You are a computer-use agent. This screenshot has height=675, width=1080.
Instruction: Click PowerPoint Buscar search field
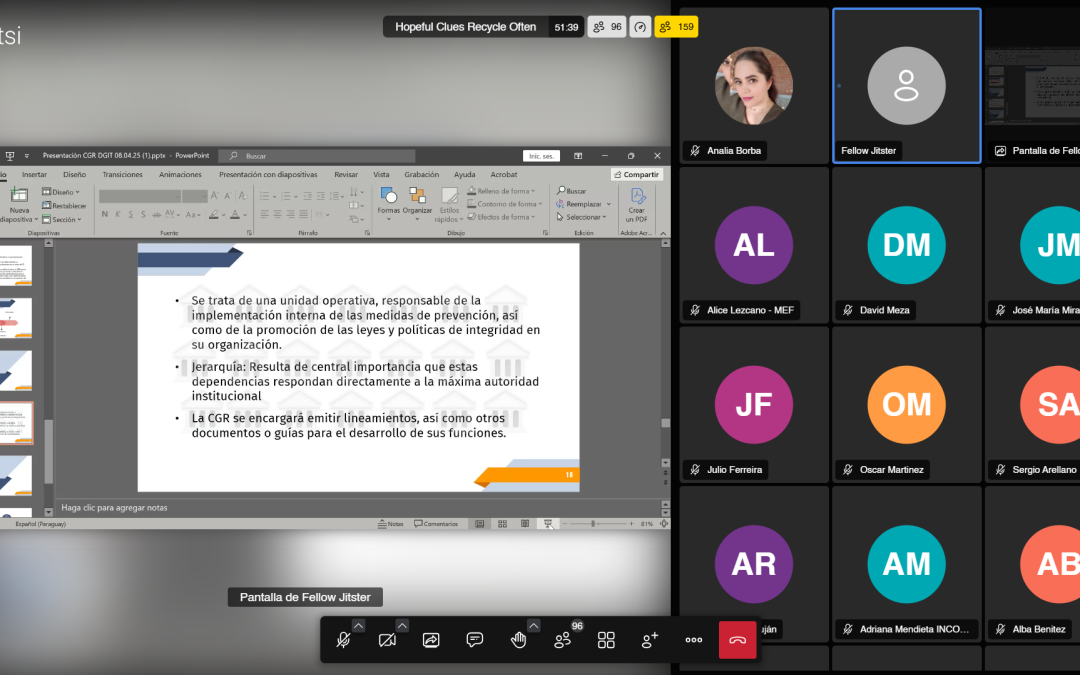(x=317, y=156)
